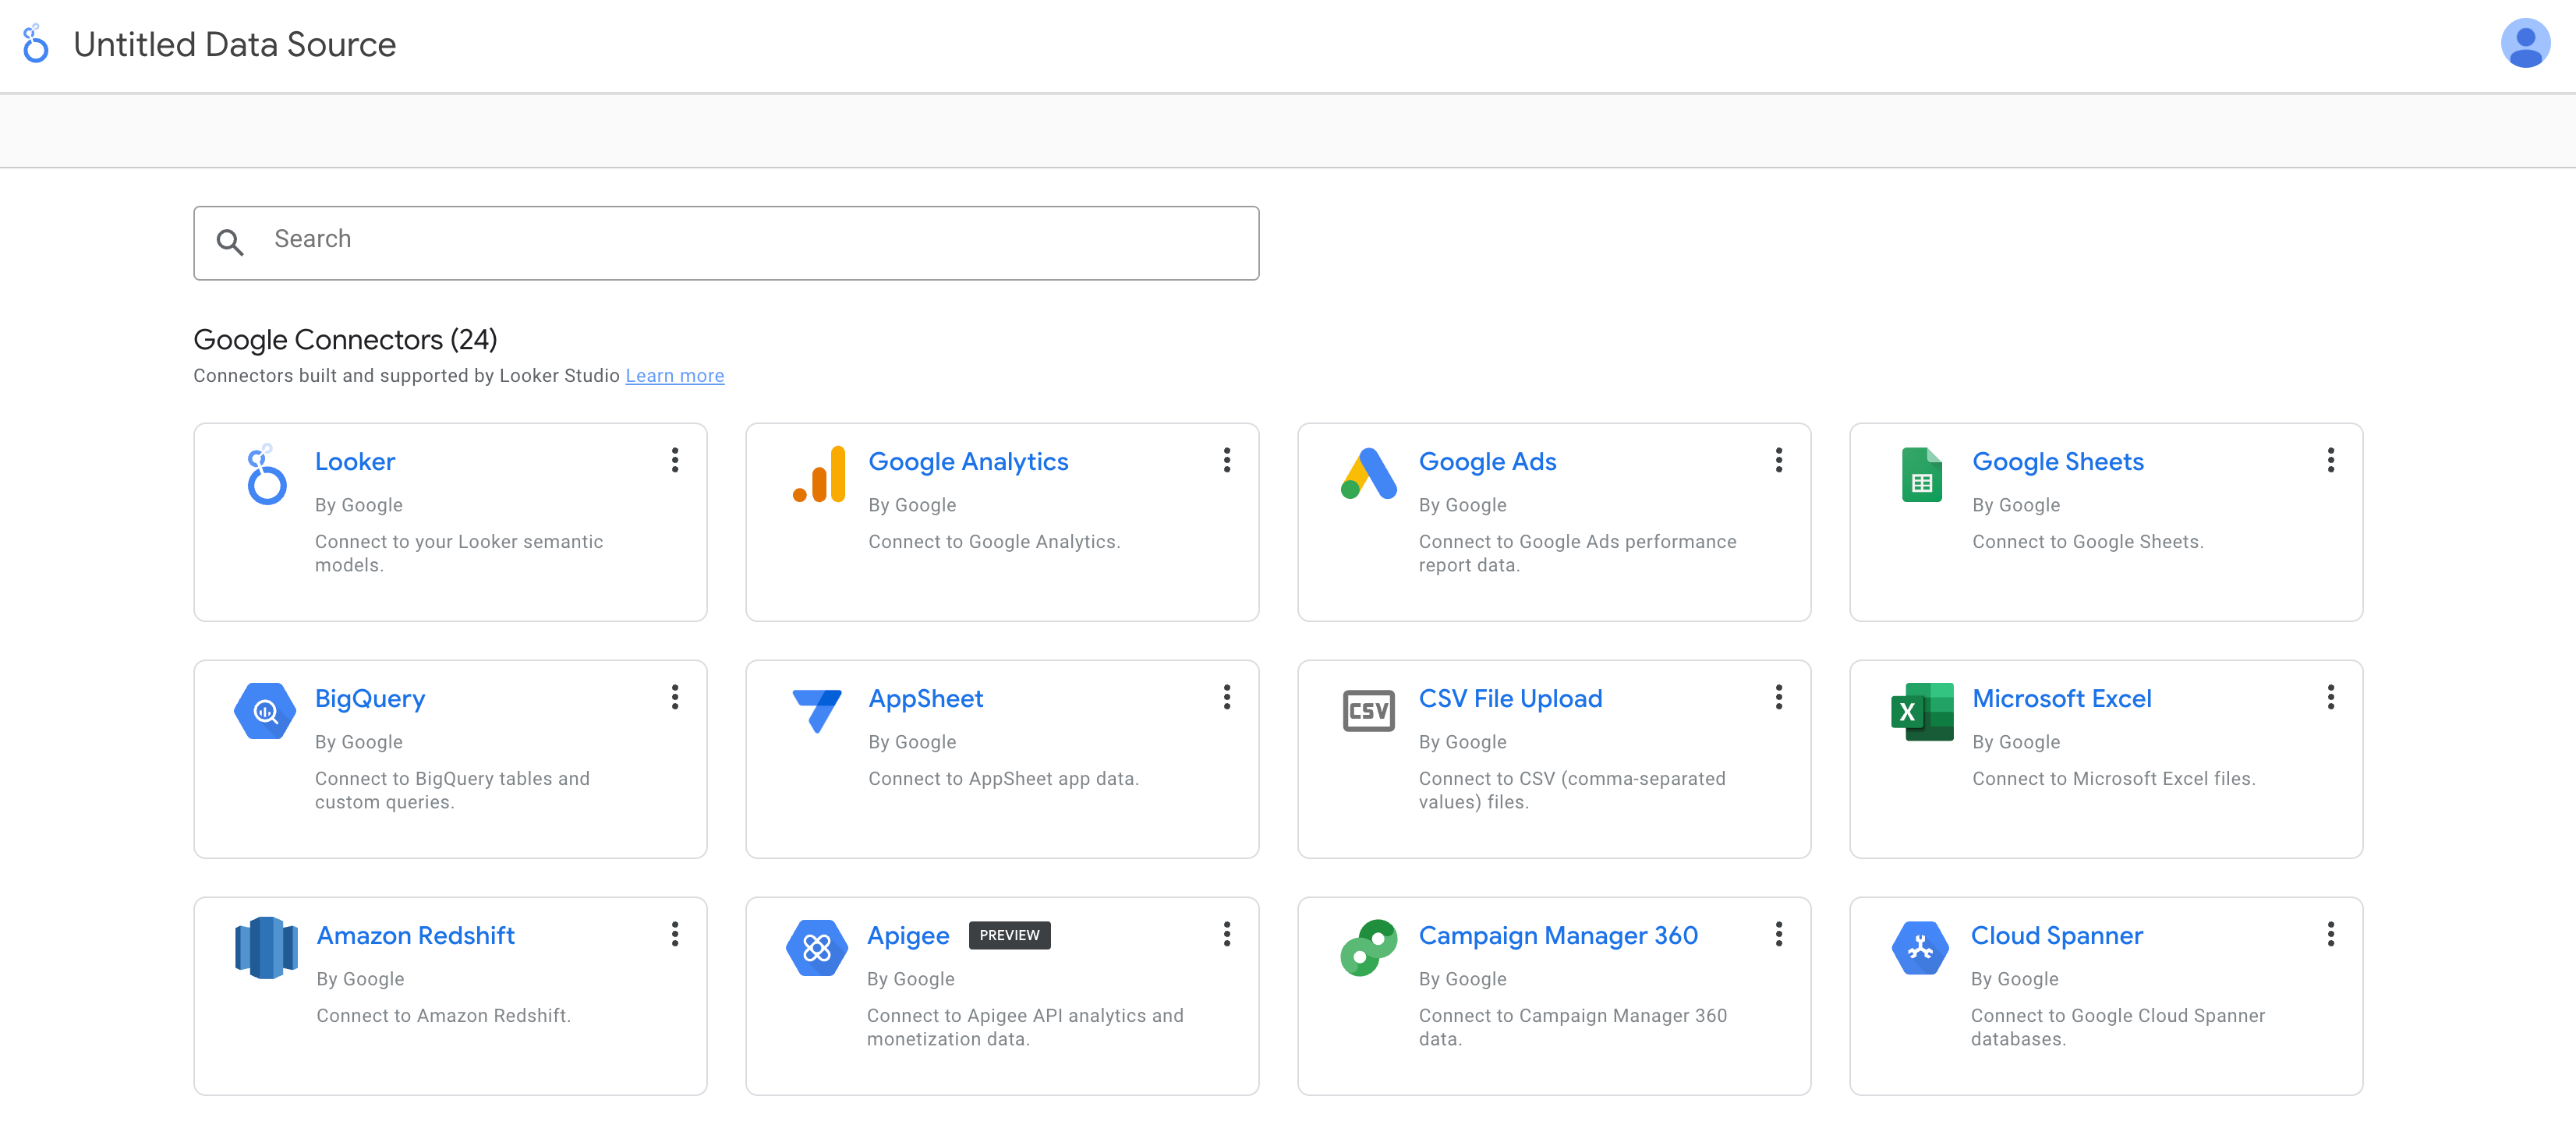Click the Google Sheets green icon
Viewport: 2576px width, 1121px height.
(x=1920, y=475)
